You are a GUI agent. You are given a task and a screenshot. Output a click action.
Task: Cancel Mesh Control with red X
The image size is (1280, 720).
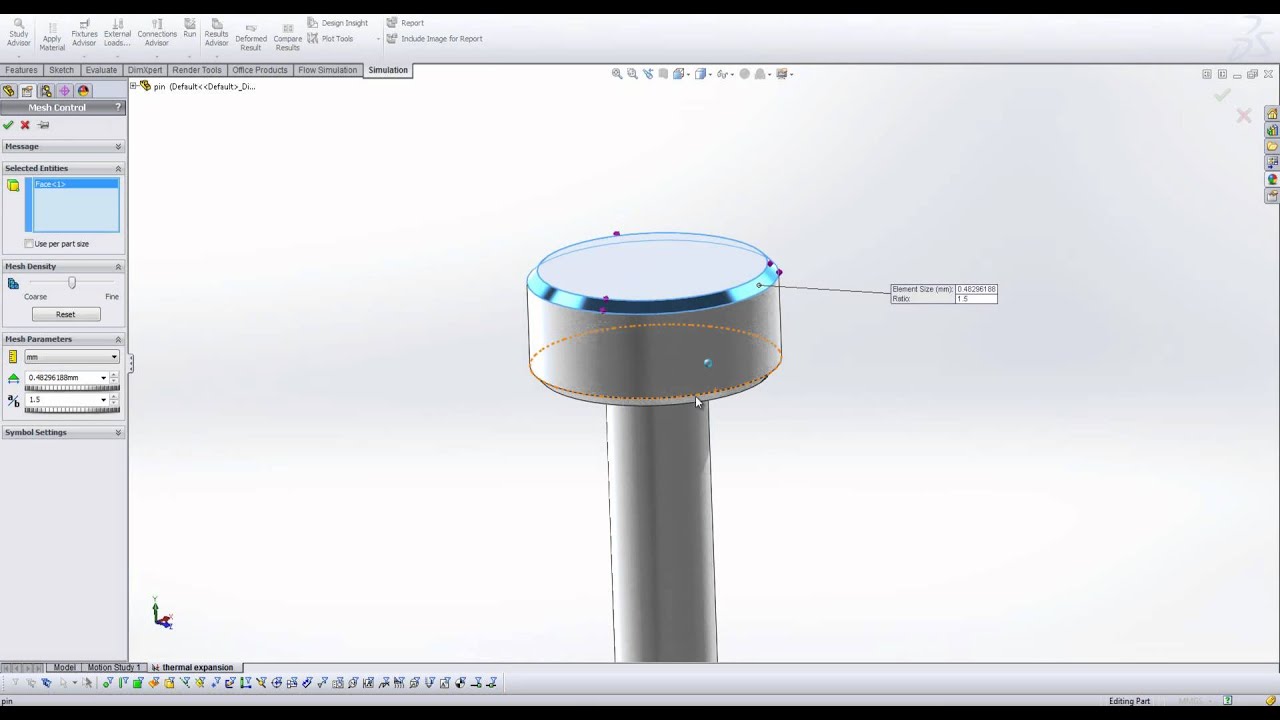click(x=25, y=125)
